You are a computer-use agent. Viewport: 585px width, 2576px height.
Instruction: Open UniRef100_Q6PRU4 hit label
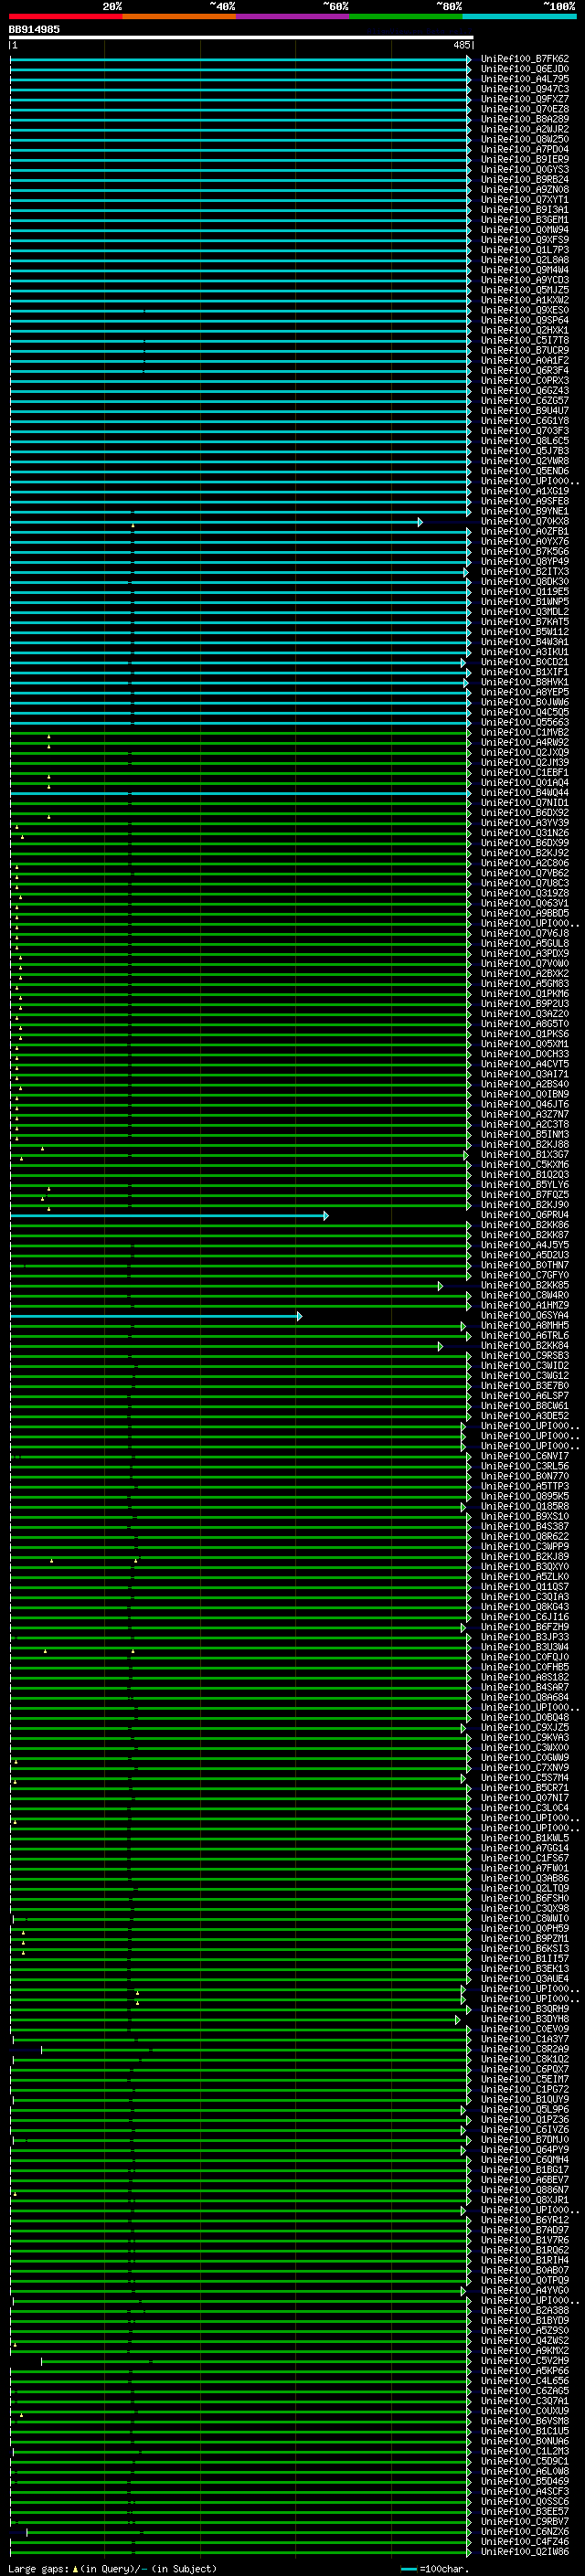(525, 1215)
